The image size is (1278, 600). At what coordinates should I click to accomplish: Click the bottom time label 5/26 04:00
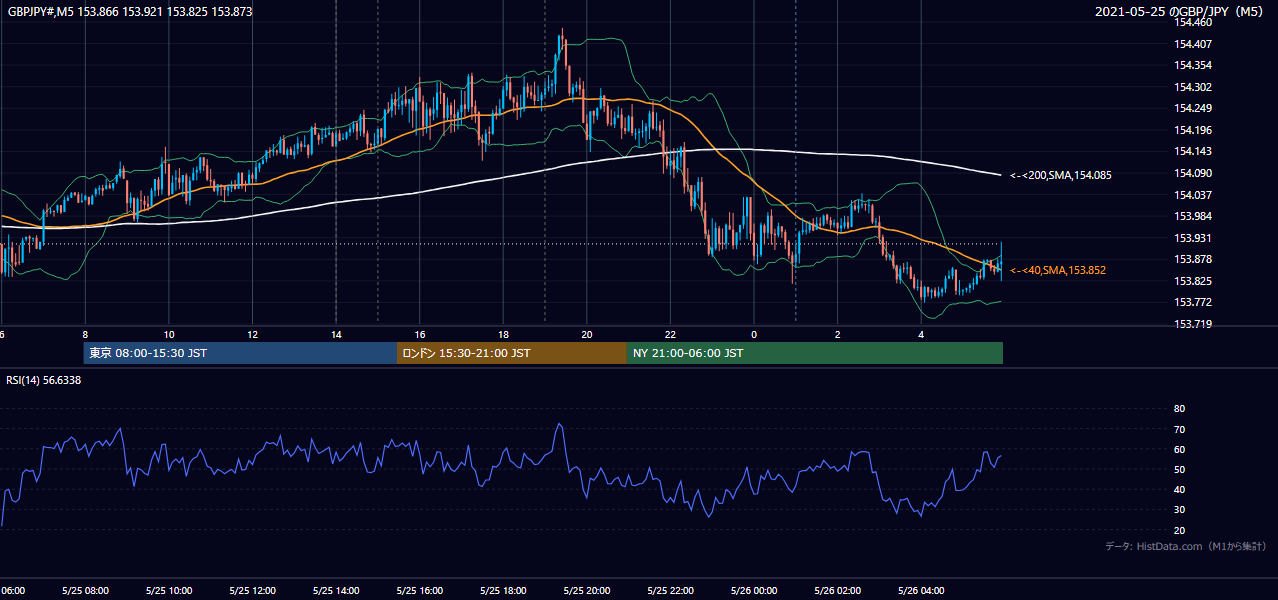pyautogui.click(x=921, y=591)
